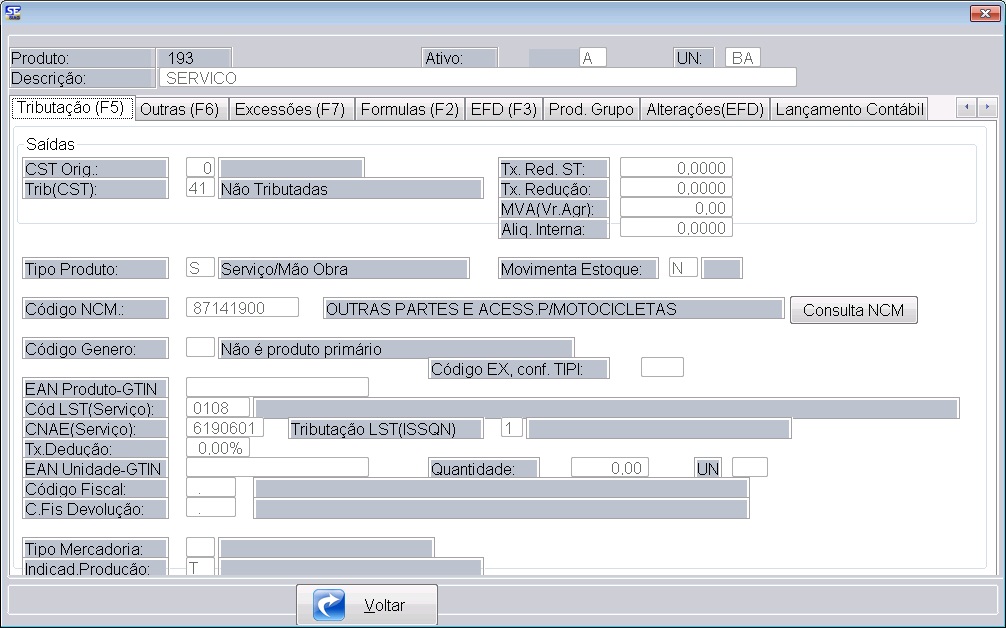Image resolution: width=1006 pixels, height=628 pixels.
Task: Go to the EFD (F3) tab
Action: (x=503, y=110)
